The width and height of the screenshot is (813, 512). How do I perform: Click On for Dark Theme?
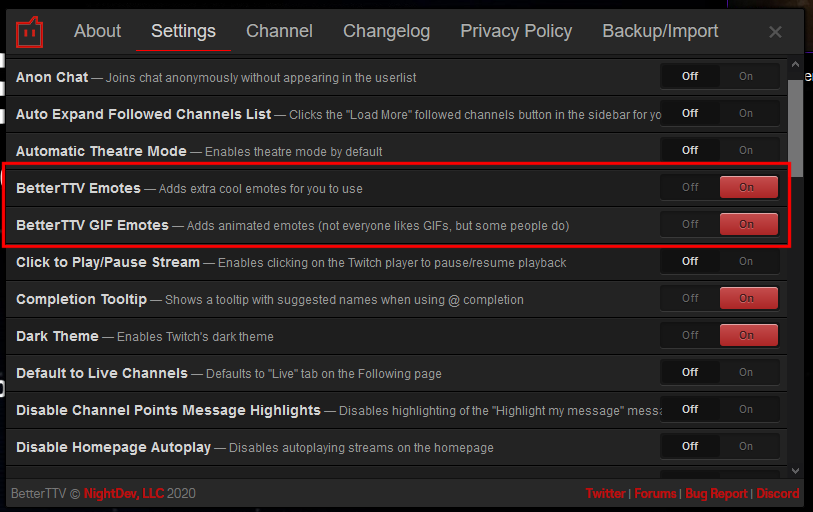click(749, 335)
